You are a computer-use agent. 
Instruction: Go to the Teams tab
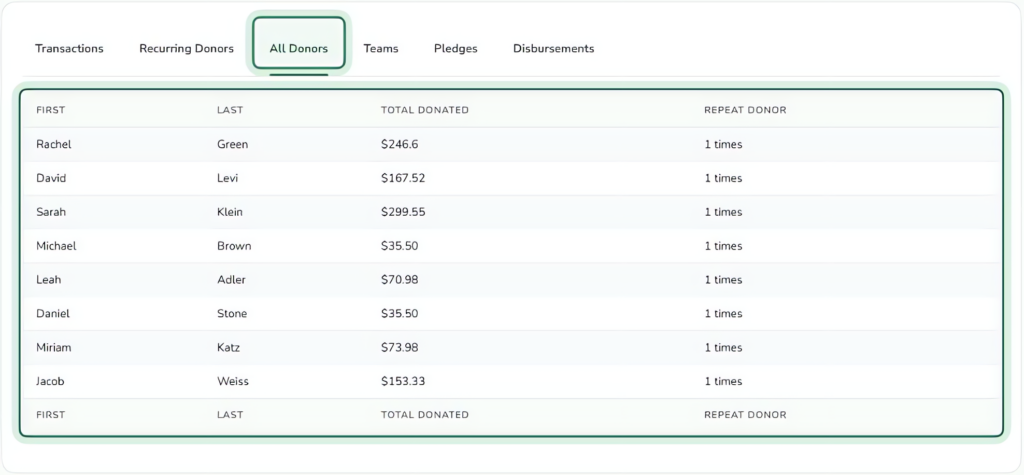pyautogui.click(x=381, y=48)
